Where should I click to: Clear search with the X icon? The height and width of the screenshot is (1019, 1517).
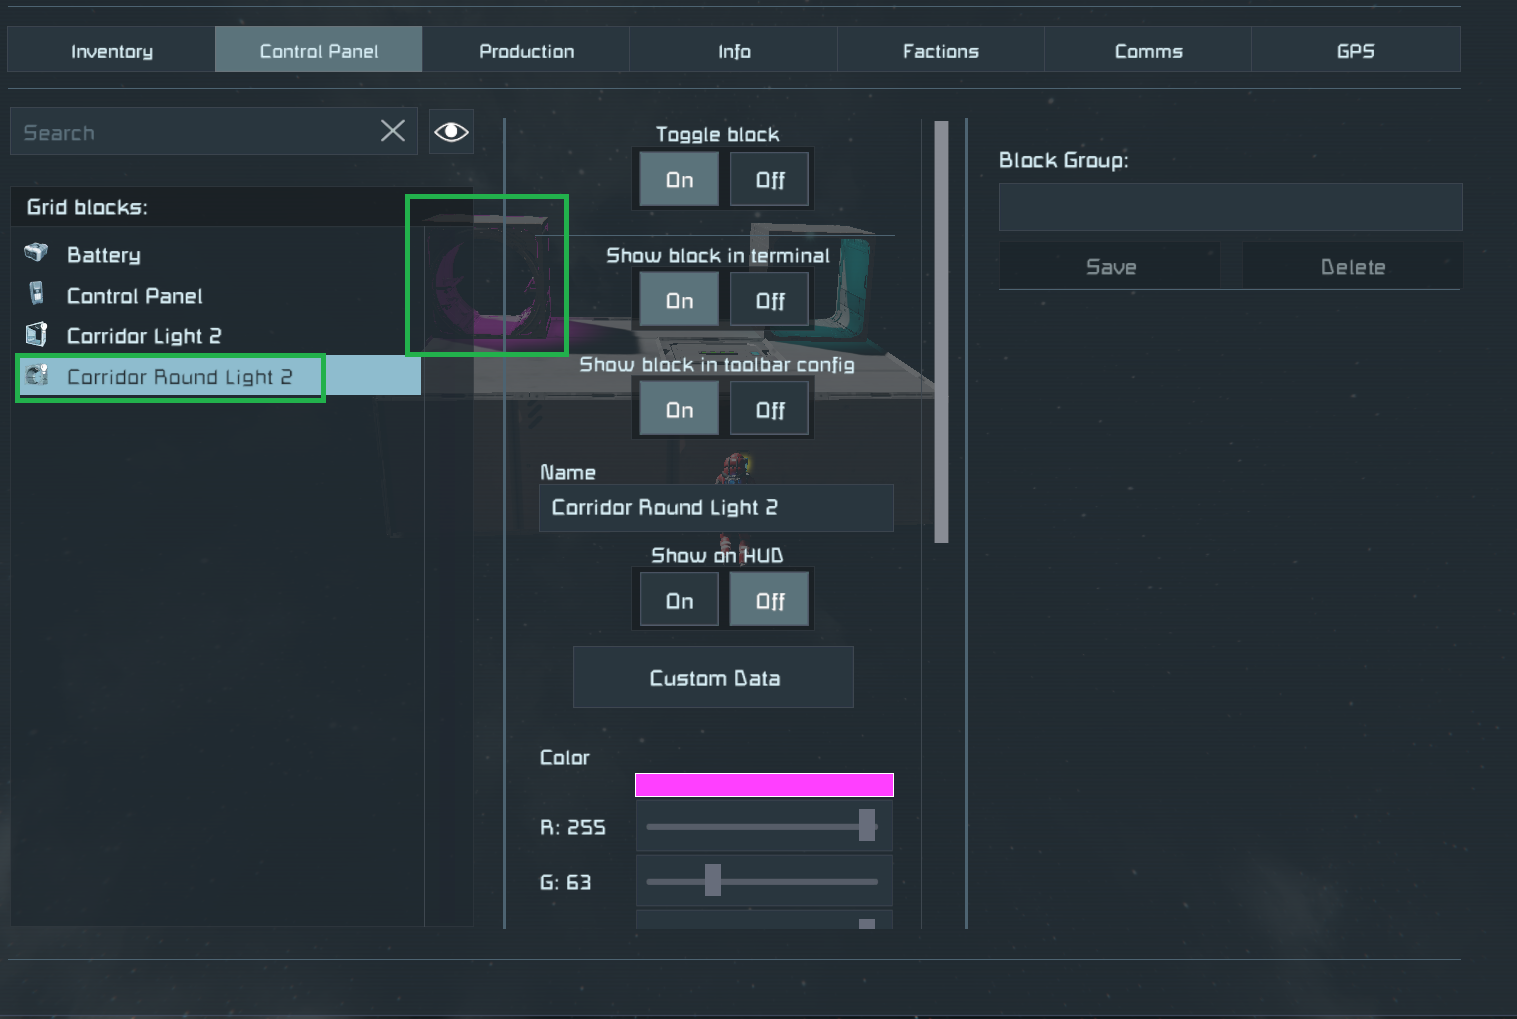tap(393, 131)
